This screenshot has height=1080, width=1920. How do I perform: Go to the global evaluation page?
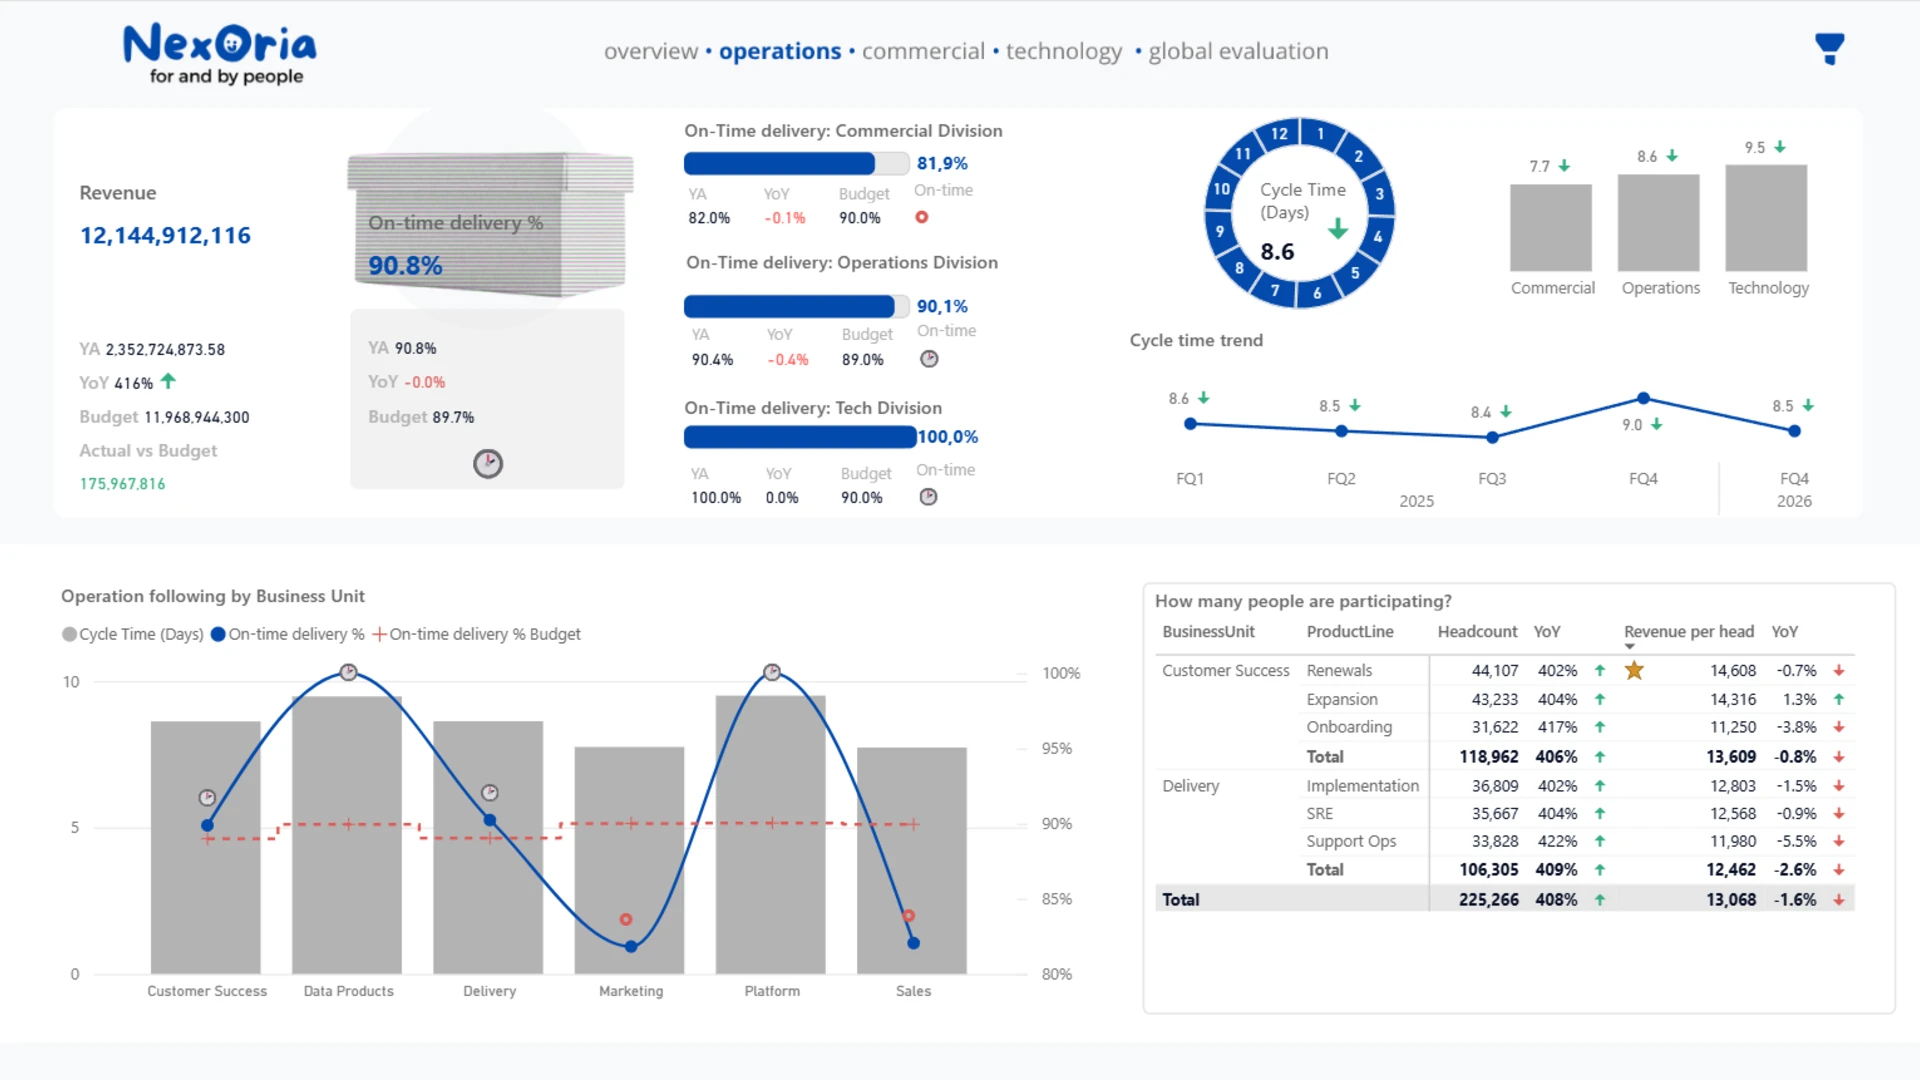(1237, 51)
